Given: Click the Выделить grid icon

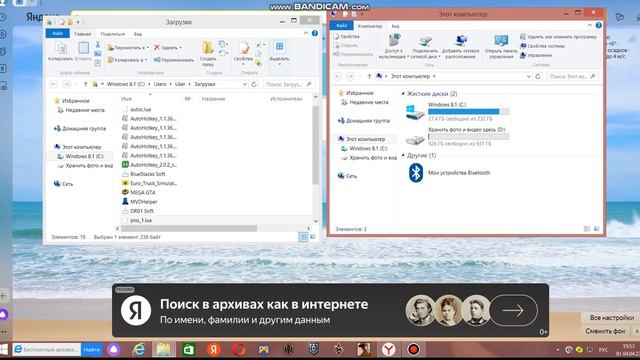Looking at the screenshot, I should tap(280, 47).
